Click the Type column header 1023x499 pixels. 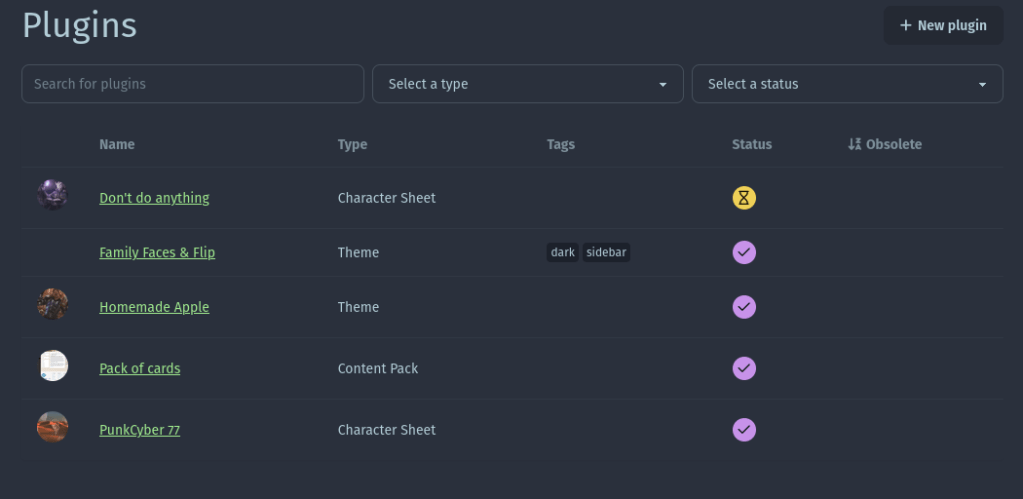coord(352,144)
